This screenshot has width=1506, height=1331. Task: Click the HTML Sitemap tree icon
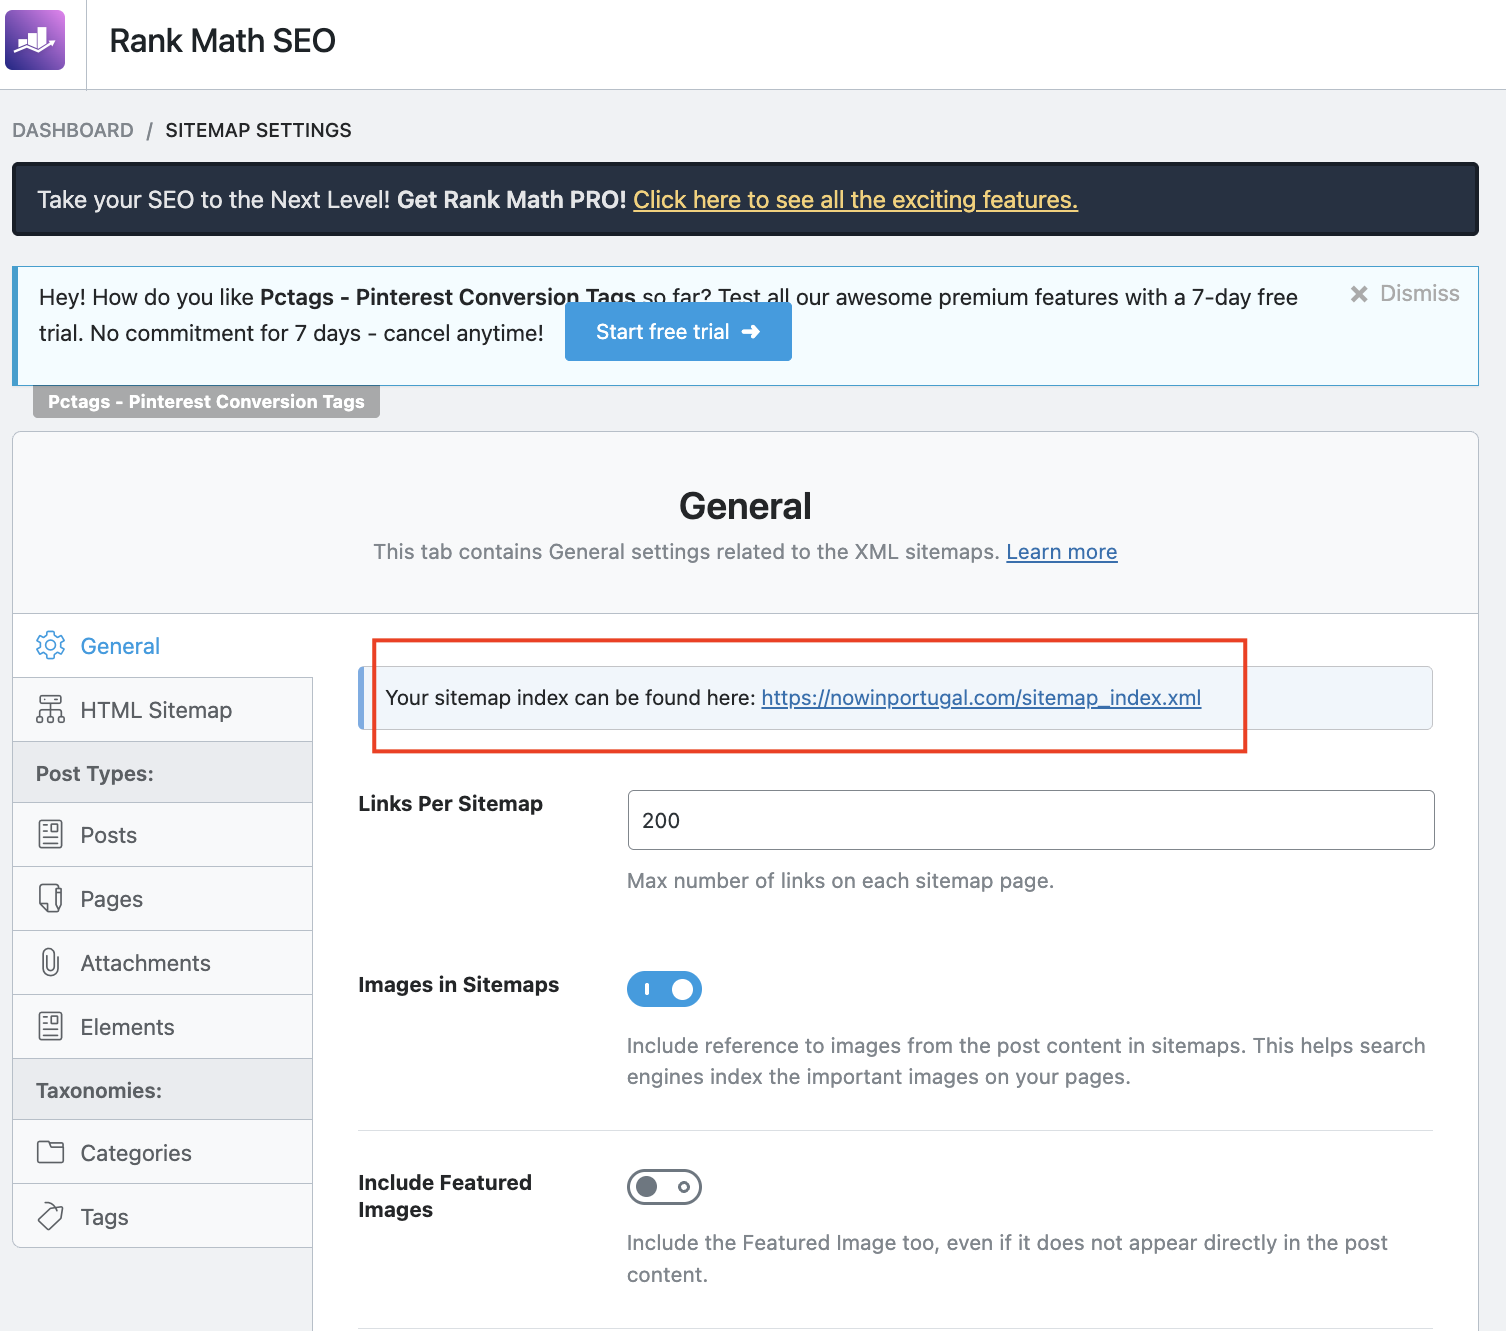50,710
